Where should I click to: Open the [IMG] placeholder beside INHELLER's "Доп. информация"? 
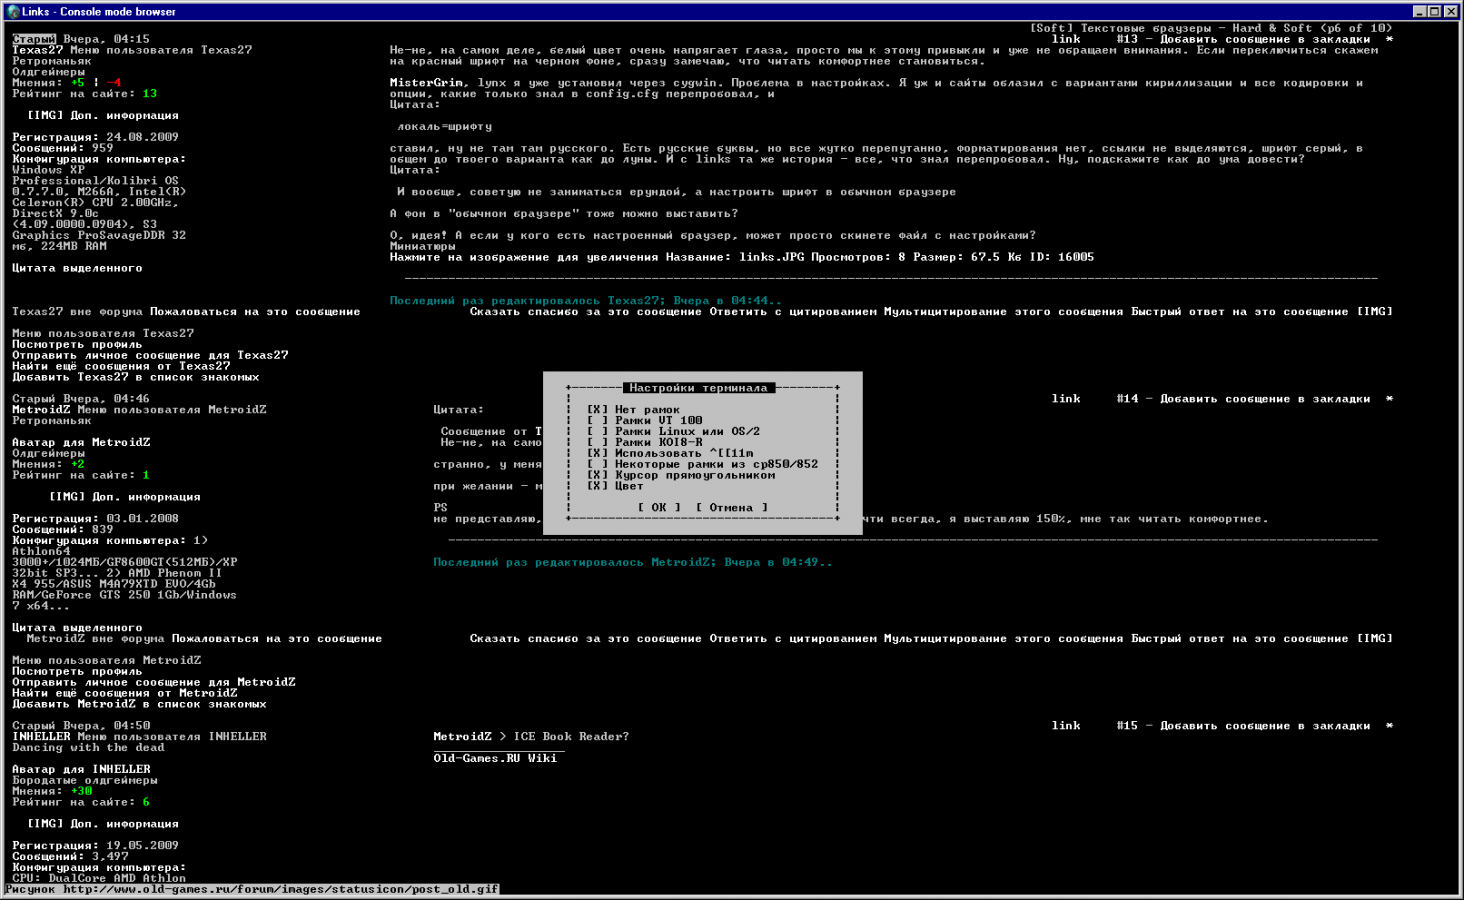45,824
